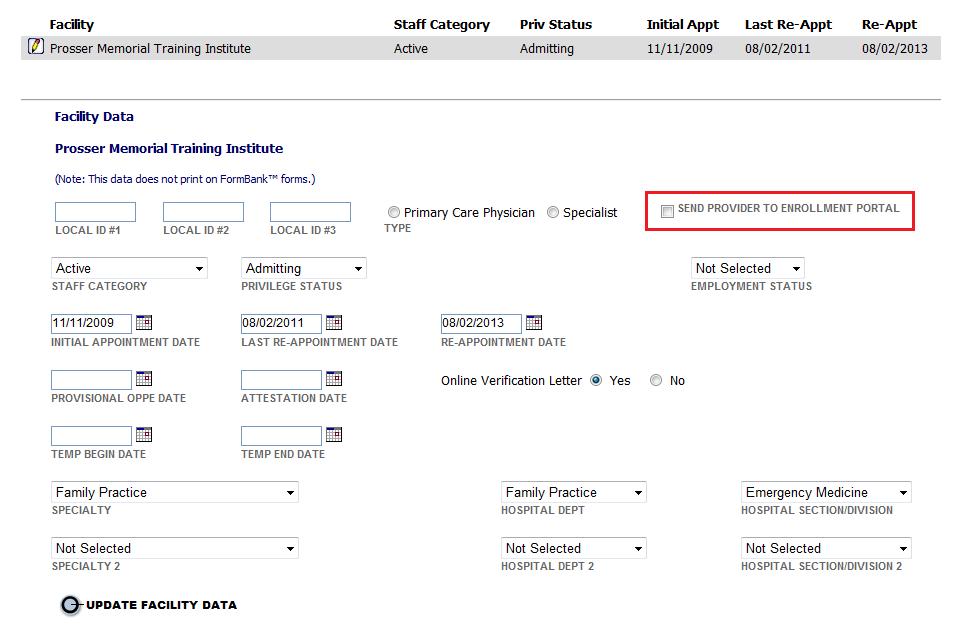Open calendar for Attestation Date
Image resolution: width=966 pixels, height=625 pixels.
[334, 378]
